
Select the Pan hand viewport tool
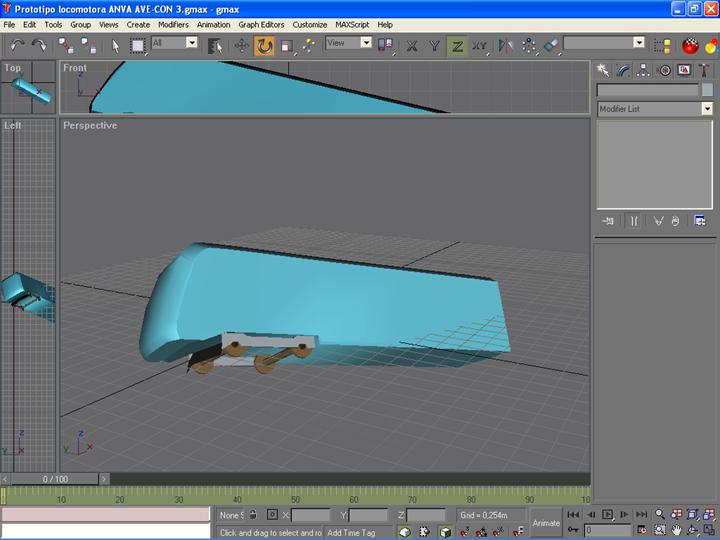click(677, 530)
